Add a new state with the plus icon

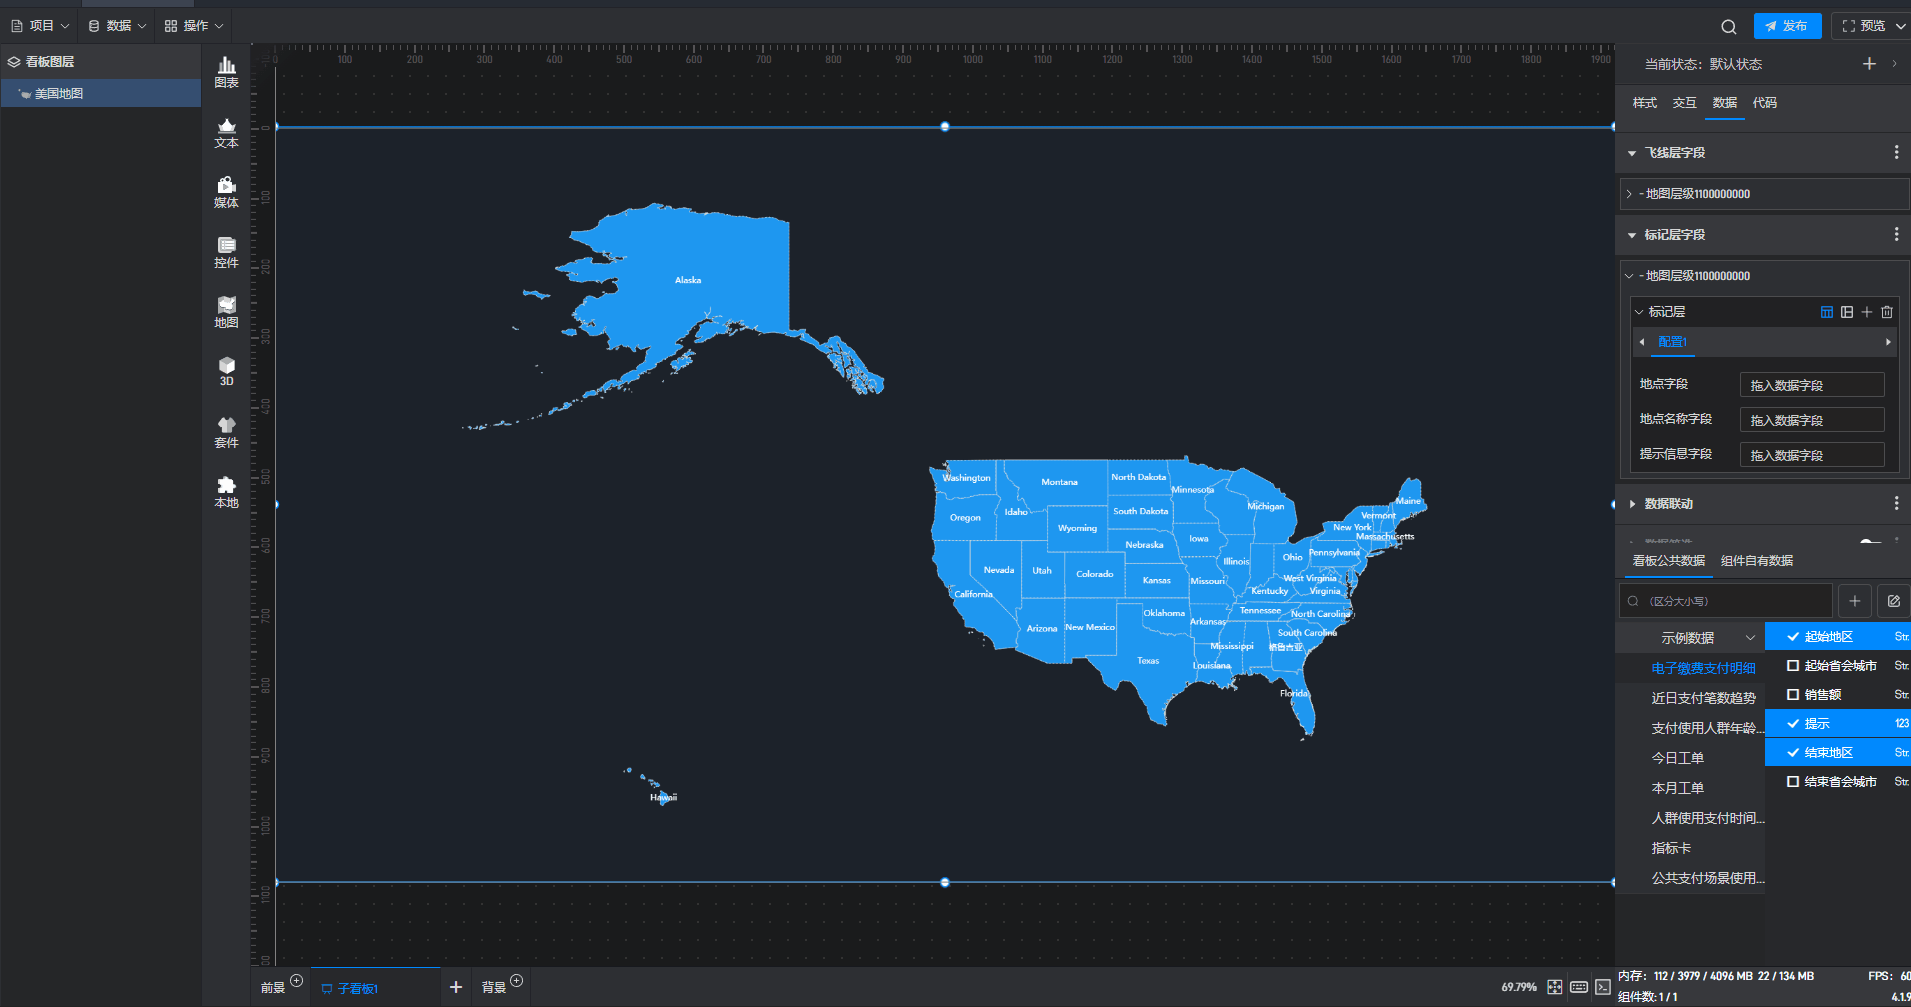1869,64
